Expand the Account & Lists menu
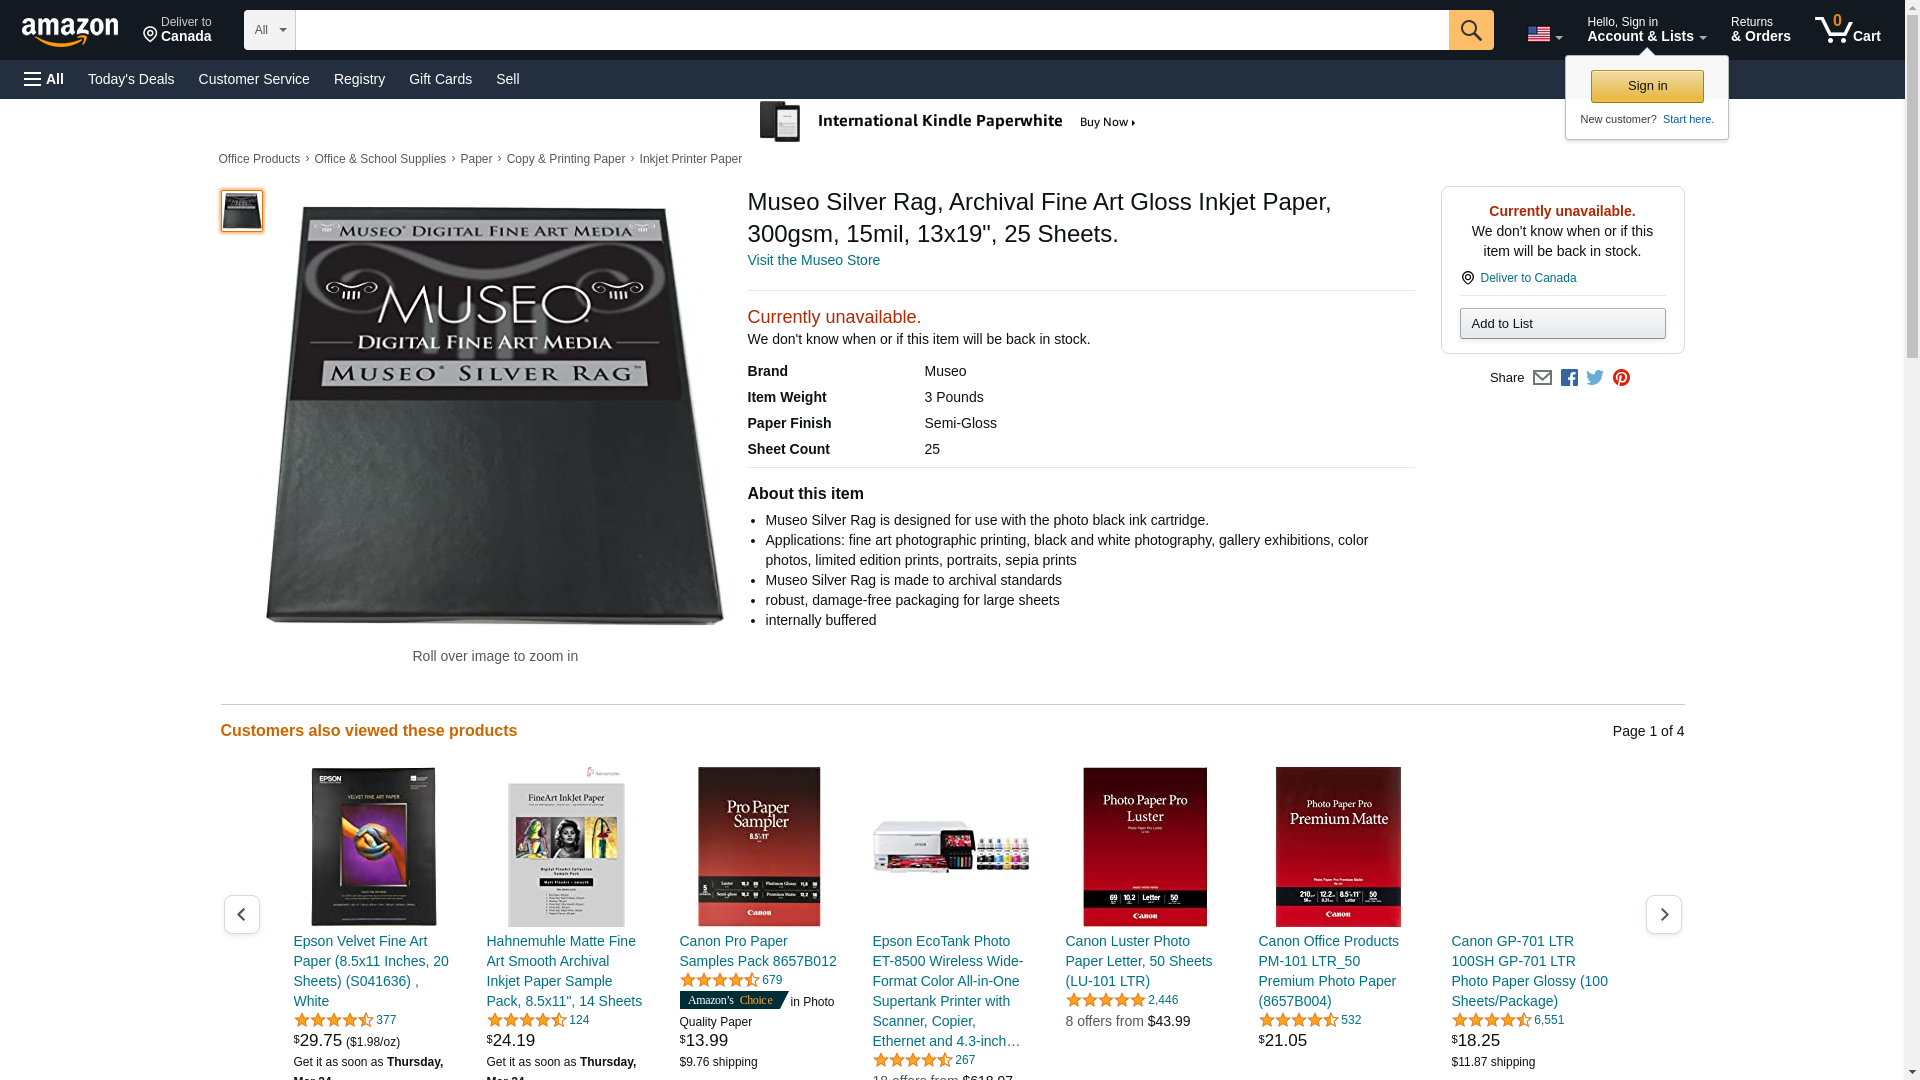 [x=1646, y=30]
